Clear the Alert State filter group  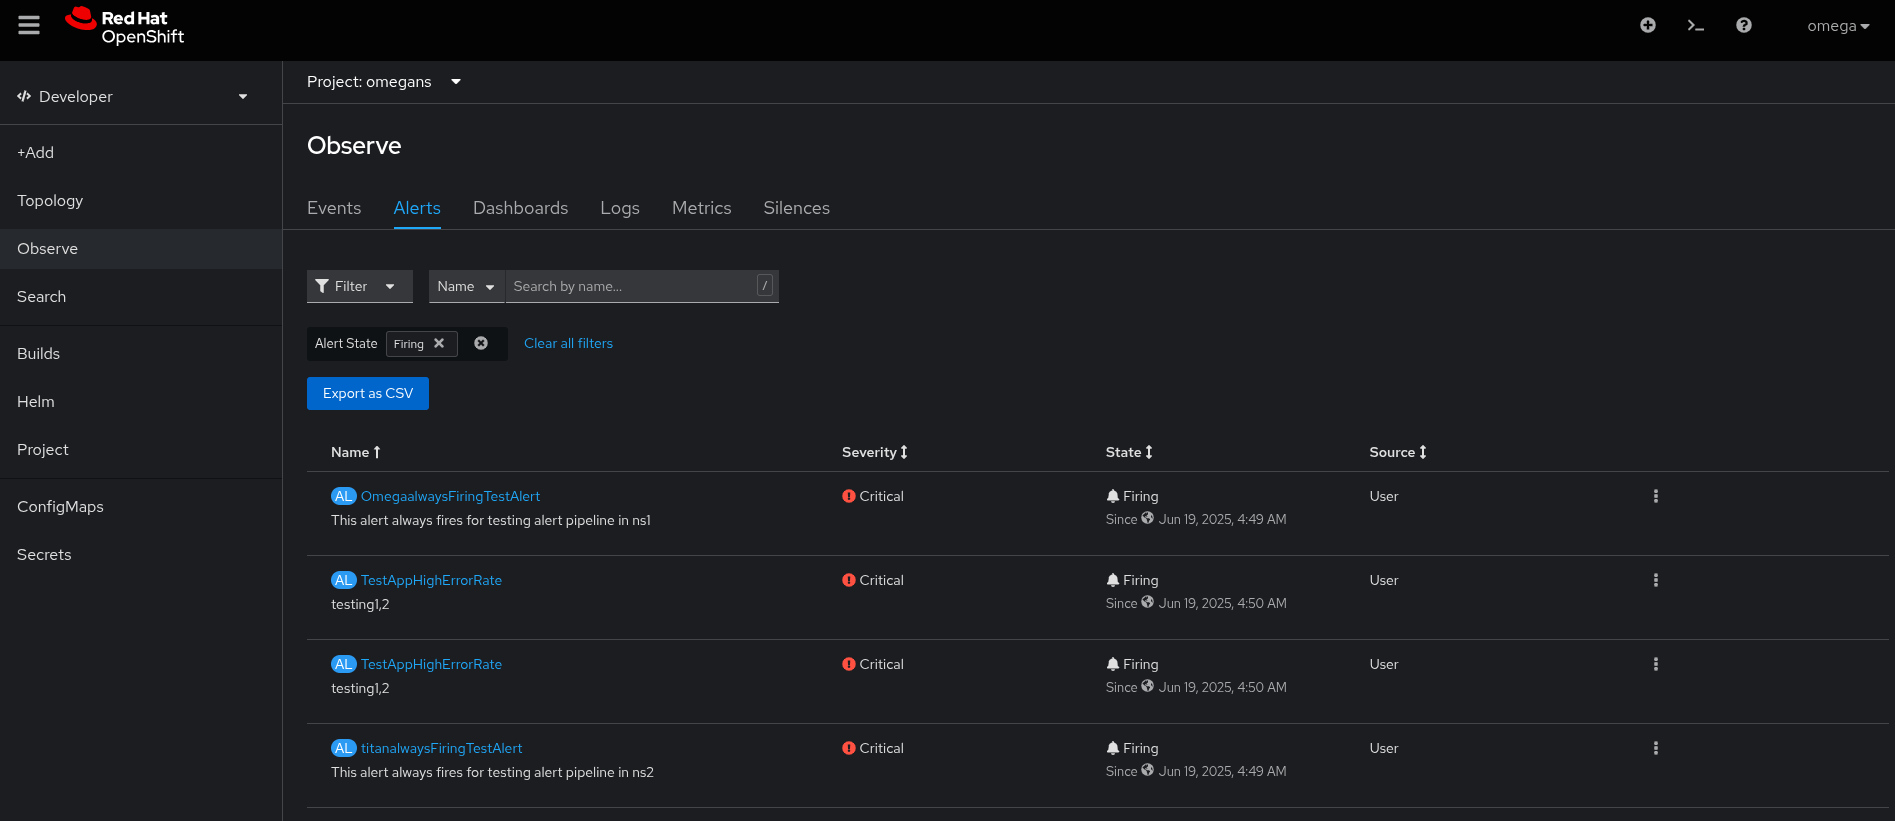pyautogui.click(x=481, y=343)
